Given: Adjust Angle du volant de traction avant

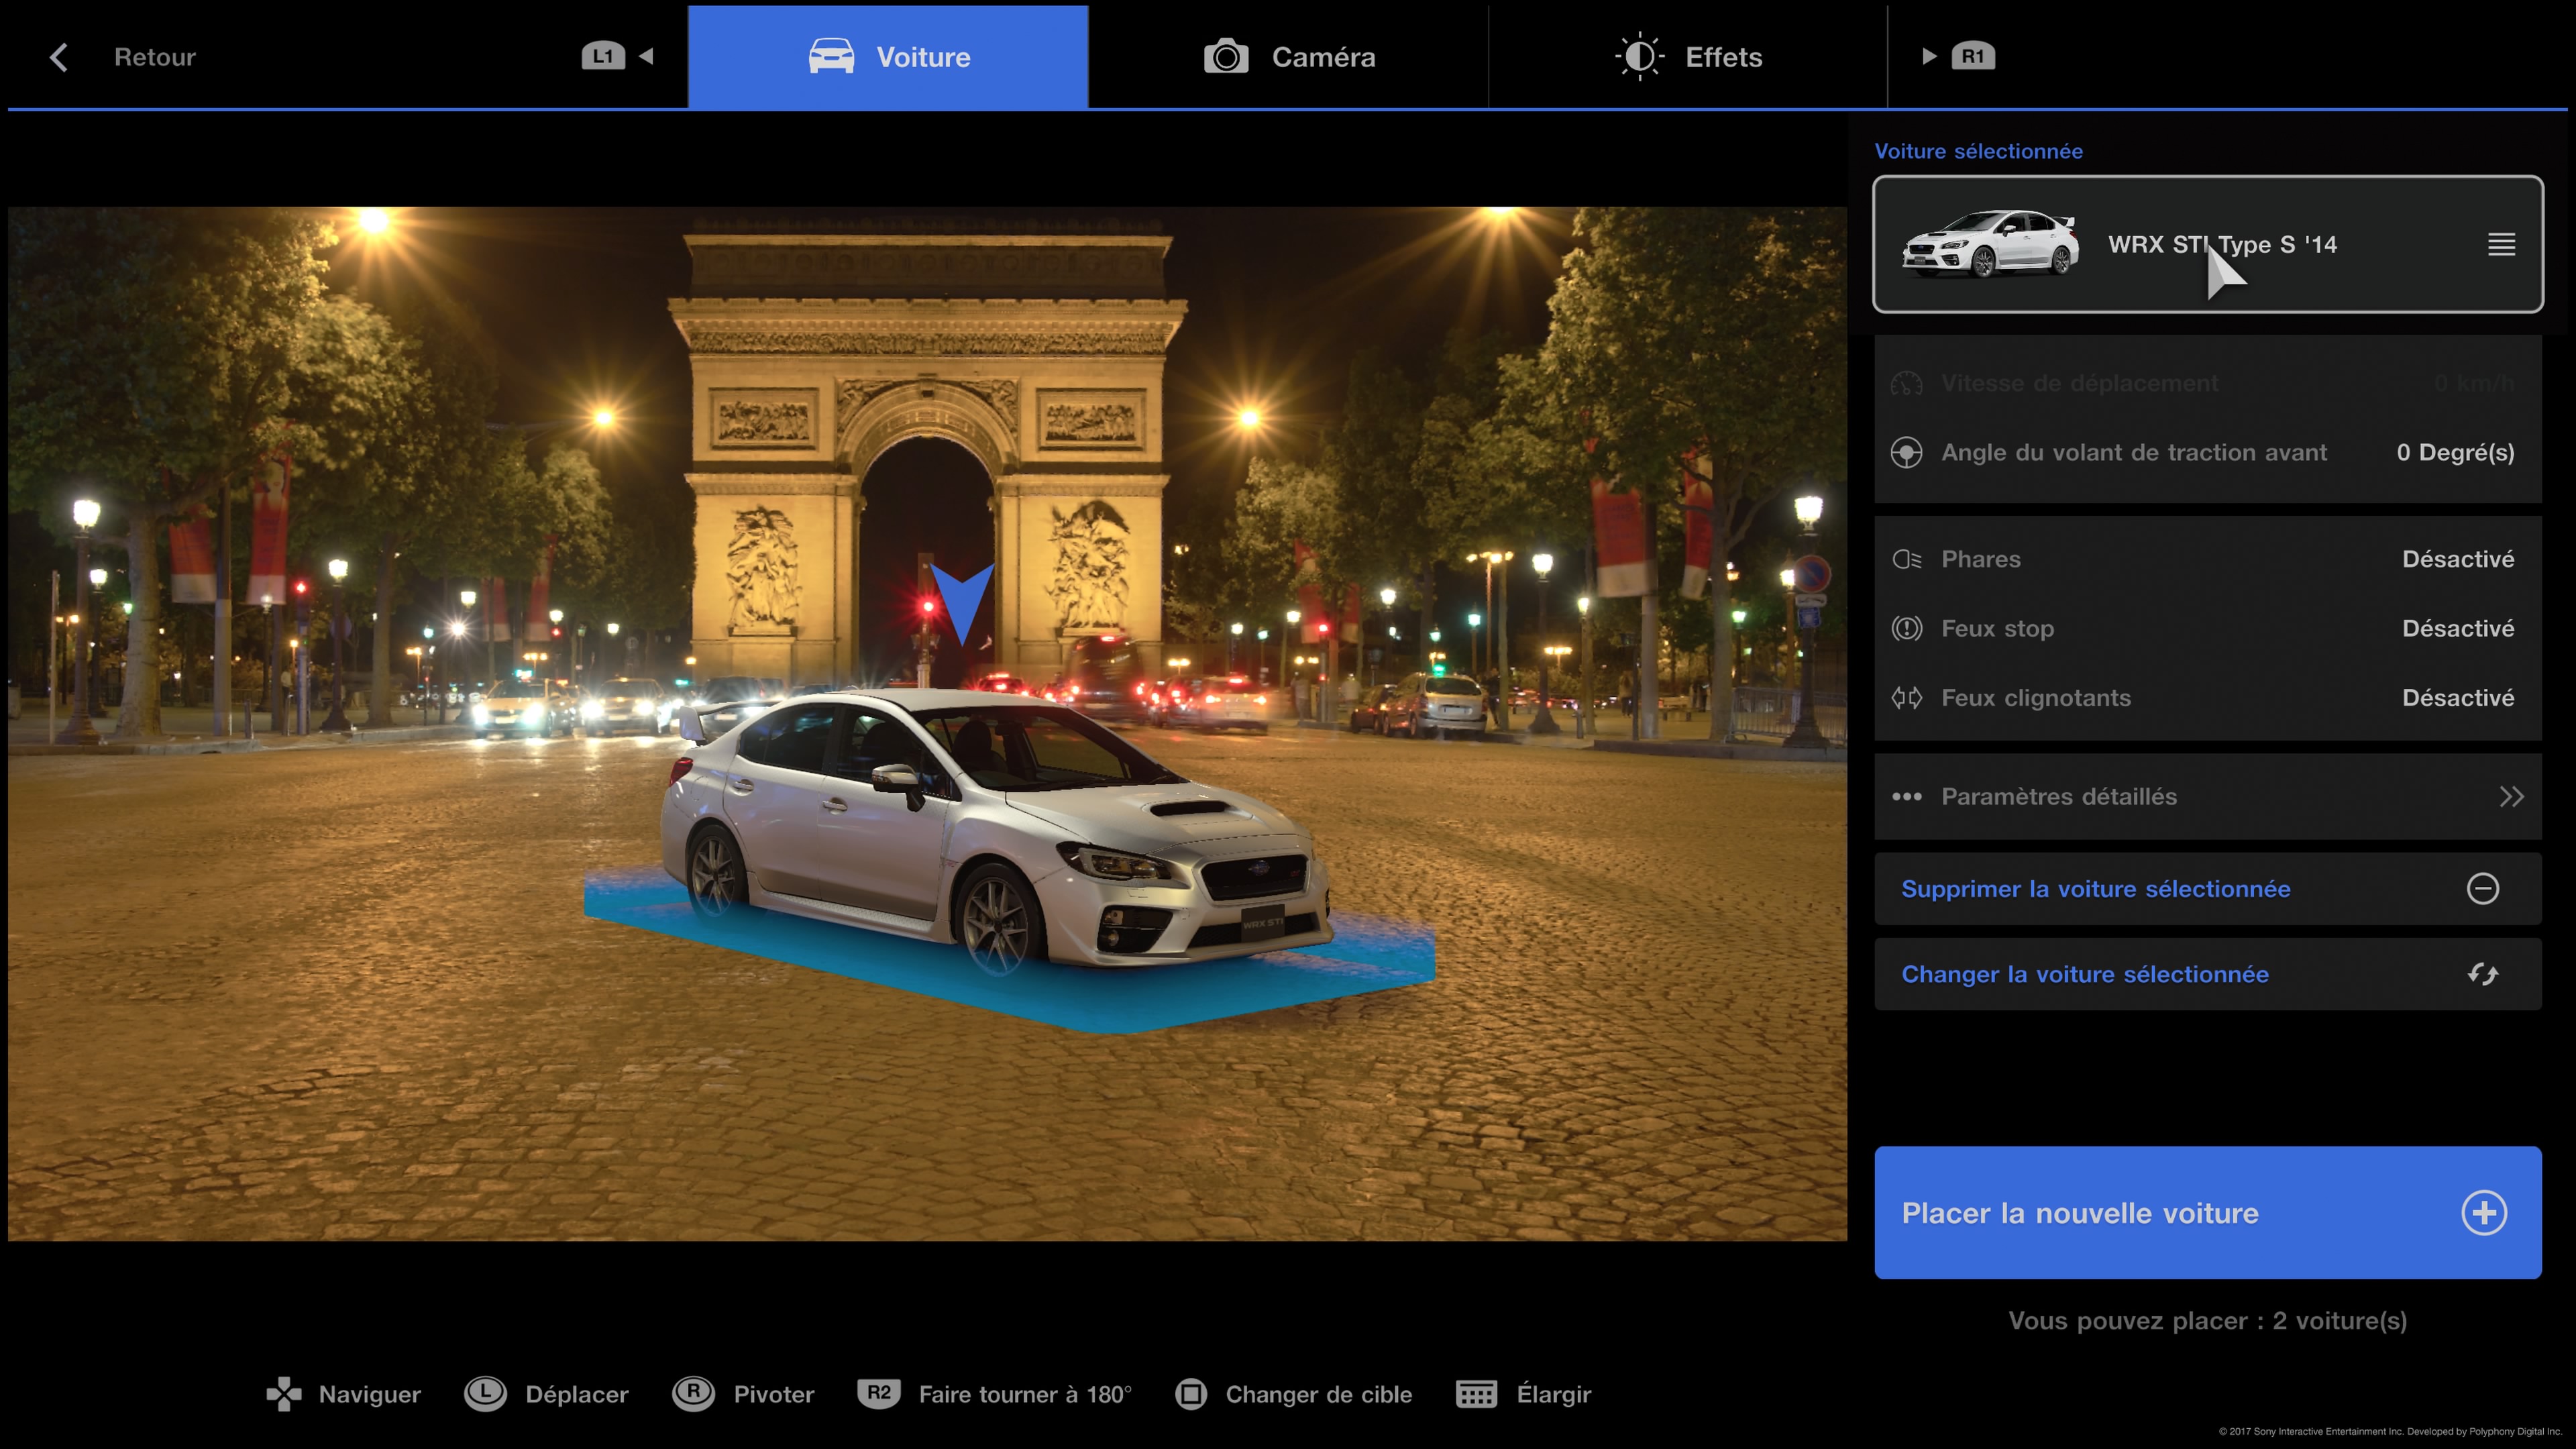Looking at the screenshot, I should [x=2208, y=452].
